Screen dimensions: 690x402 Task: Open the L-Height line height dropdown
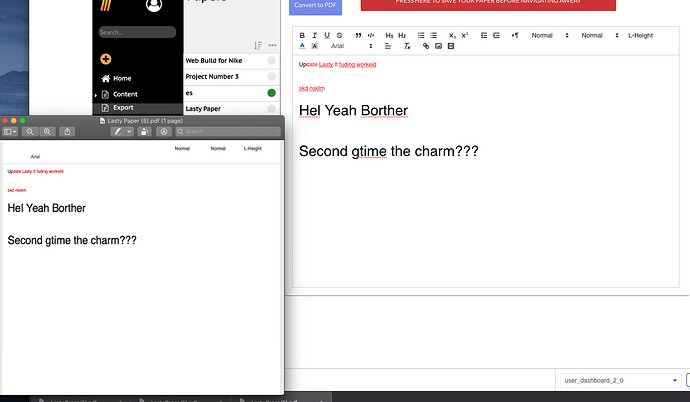pyautogui.click(x=640, y=35)
